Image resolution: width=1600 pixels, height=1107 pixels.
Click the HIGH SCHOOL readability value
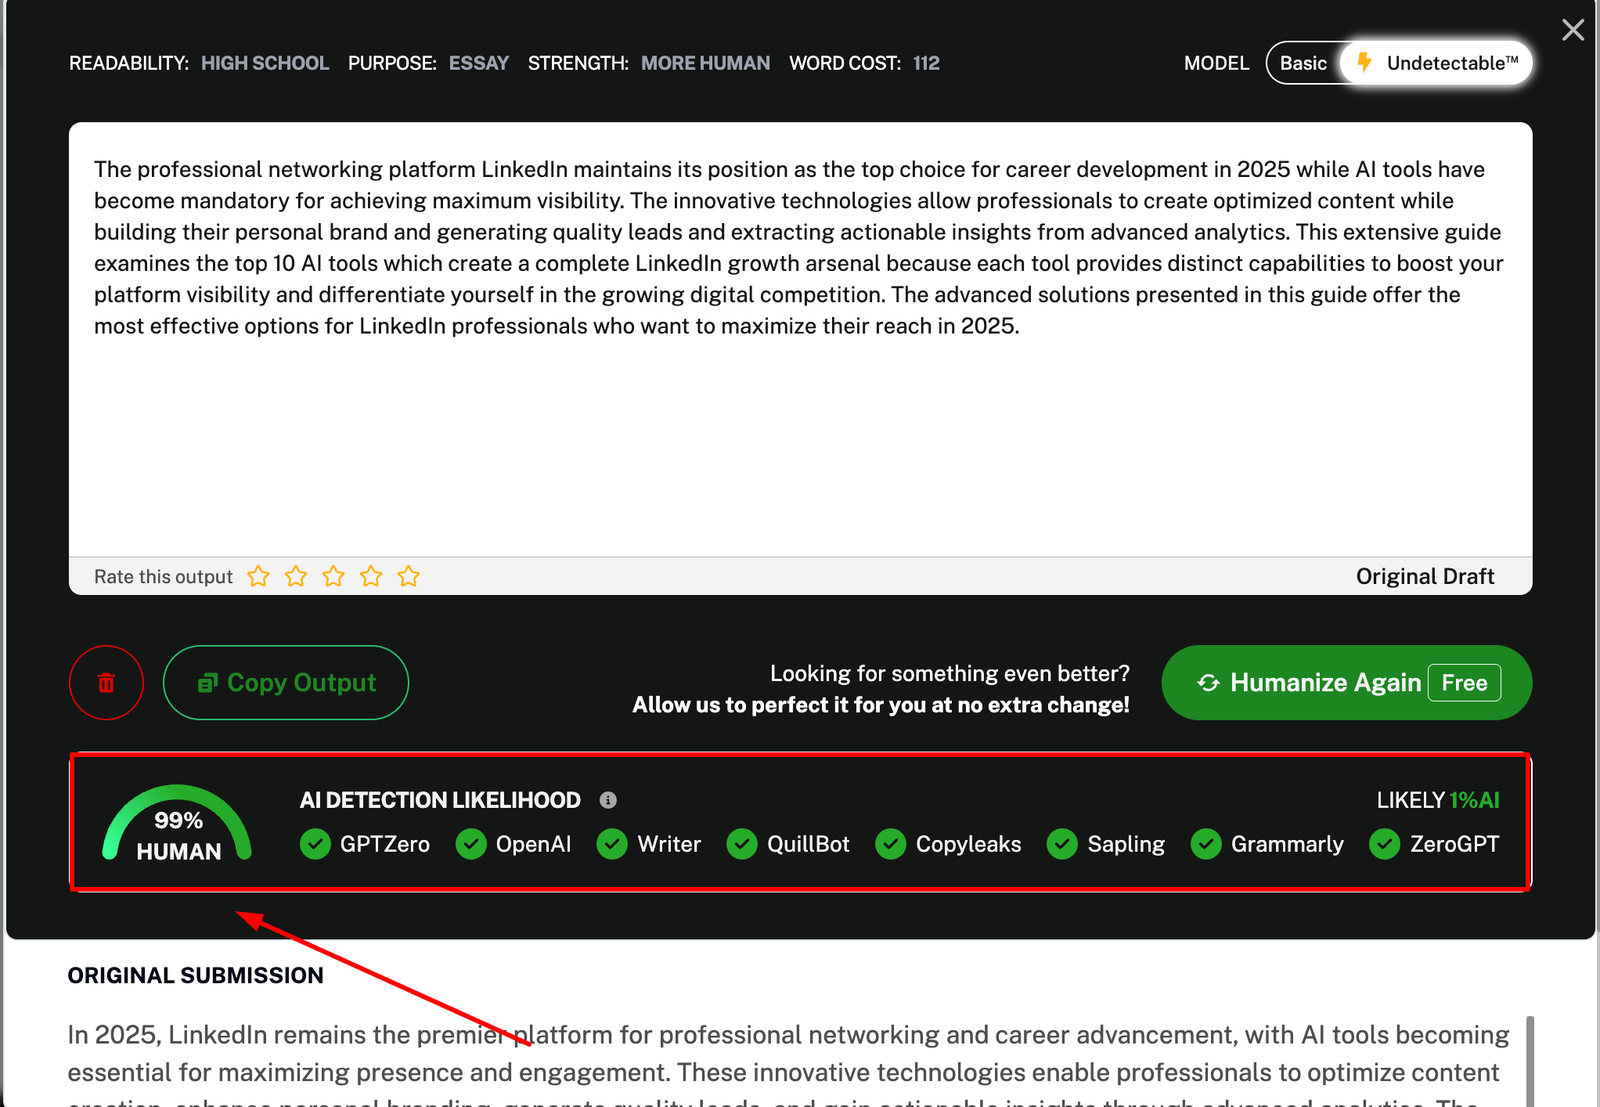pos(265,63)
